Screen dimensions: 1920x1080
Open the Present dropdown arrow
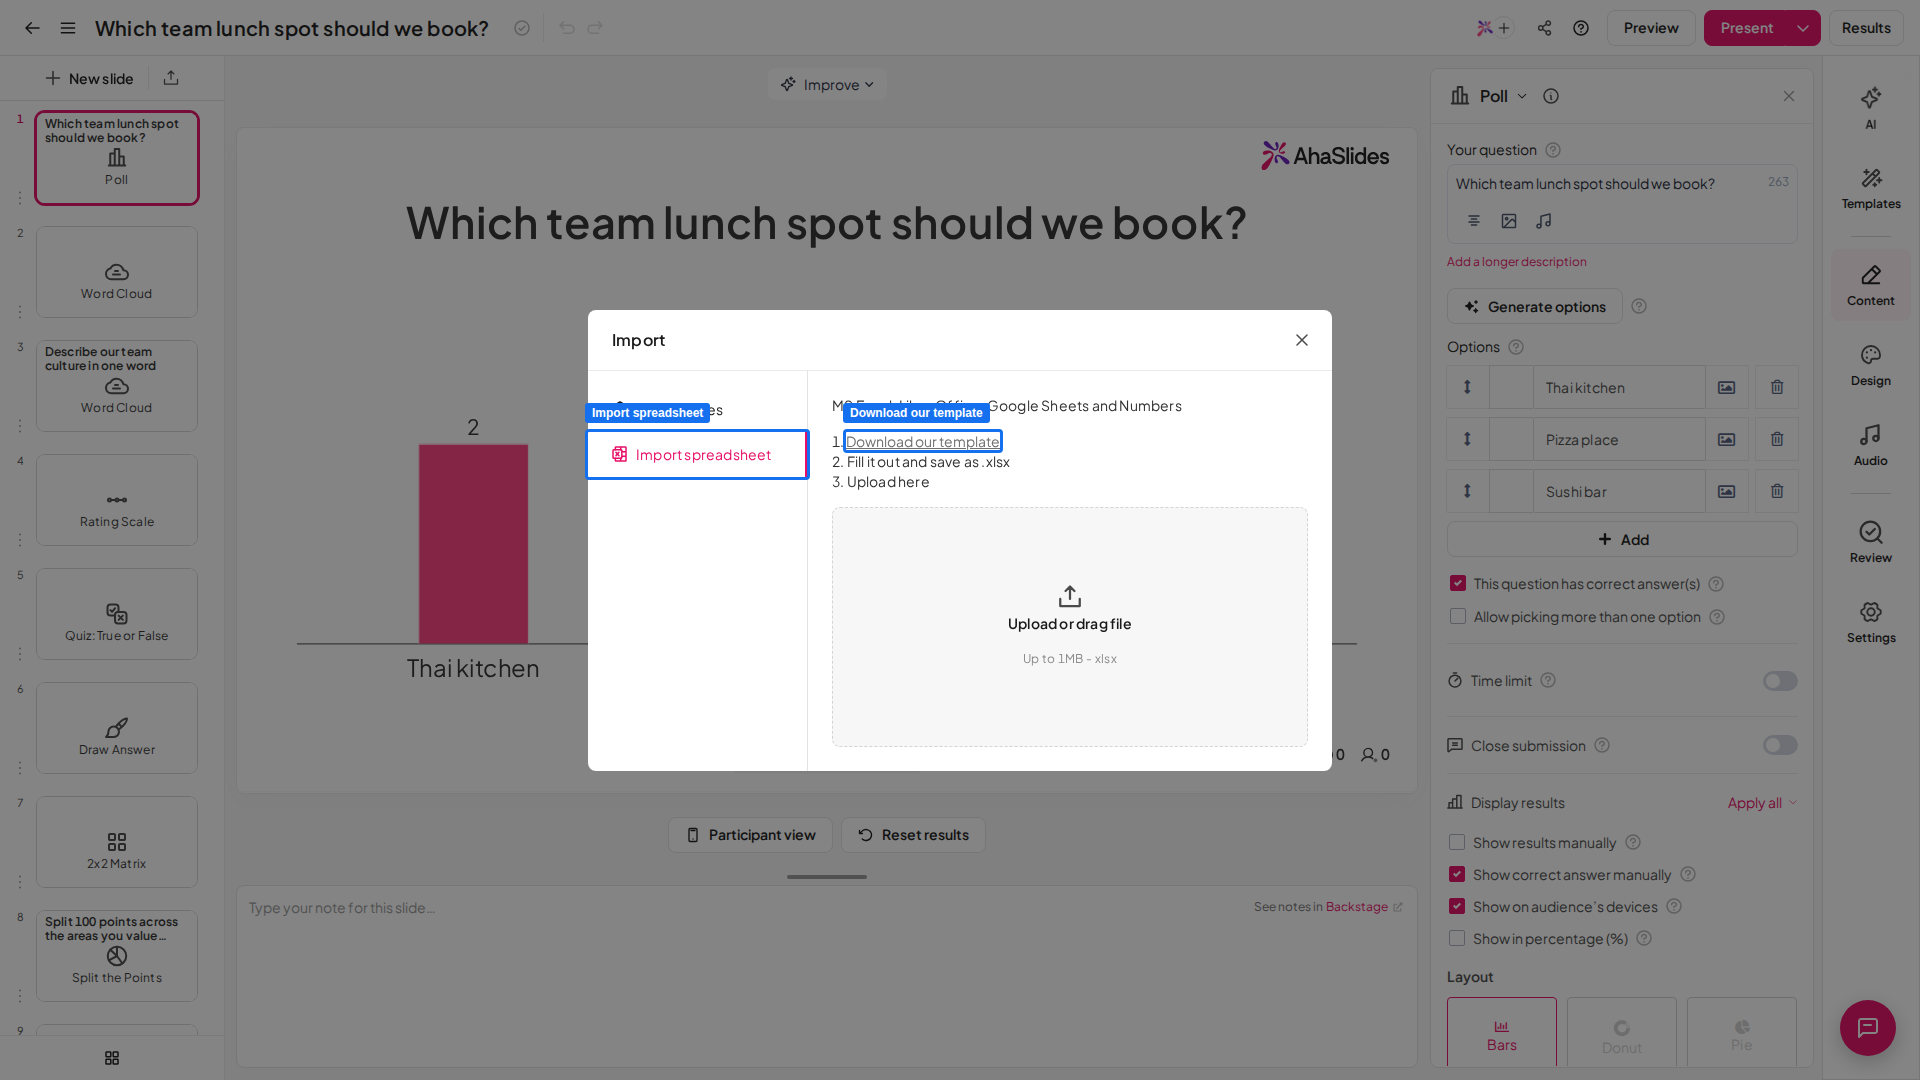click(1803, 28)
